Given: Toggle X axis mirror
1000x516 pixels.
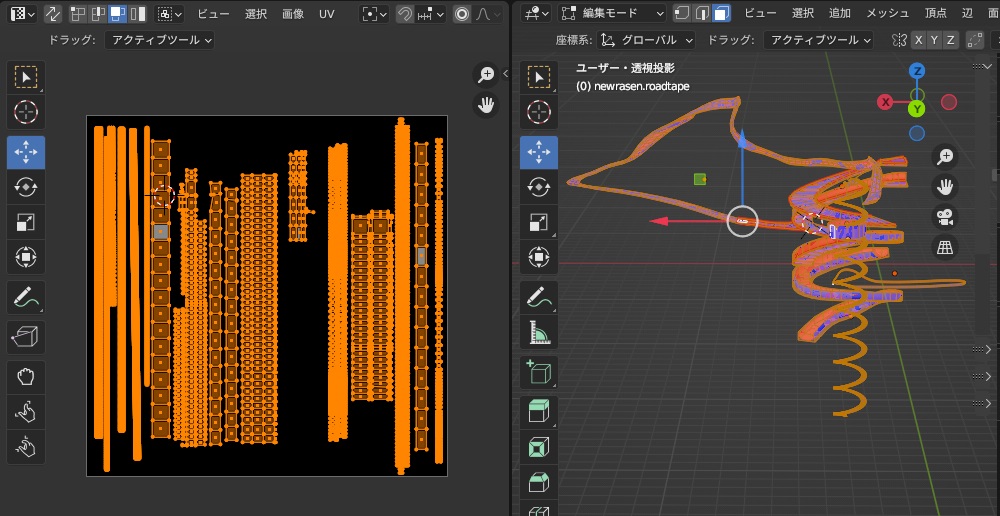Looking at the screenshot, I should pyautogui.click(x=918, y=40).
